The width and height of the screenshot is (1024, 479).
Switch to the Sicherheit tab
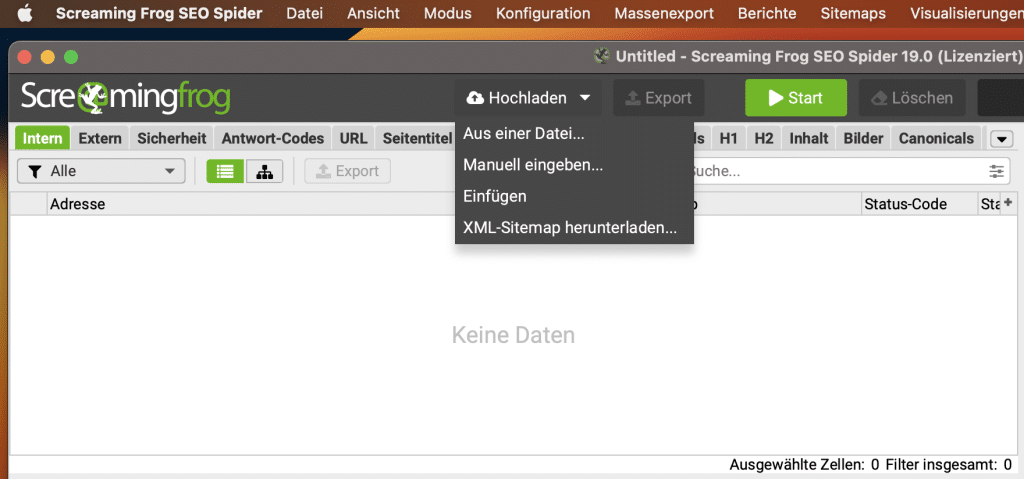point(172,139)
